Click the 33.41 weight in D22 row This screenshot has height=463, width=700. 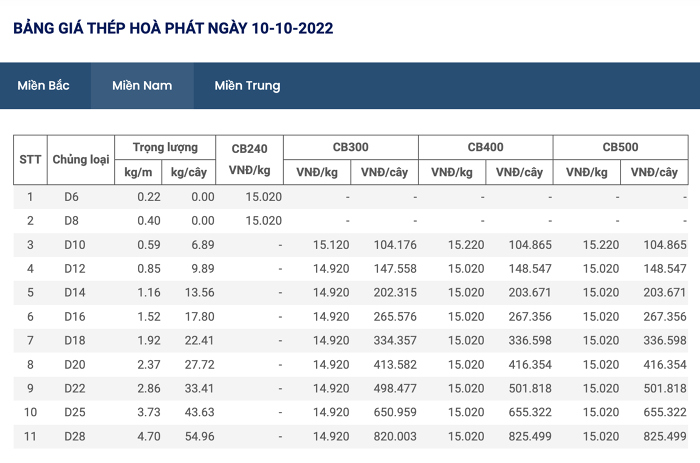[x=200, y=388]
